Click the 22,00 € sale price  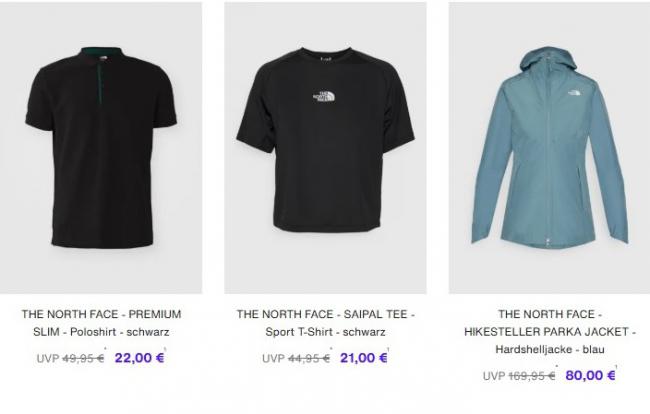139,358
